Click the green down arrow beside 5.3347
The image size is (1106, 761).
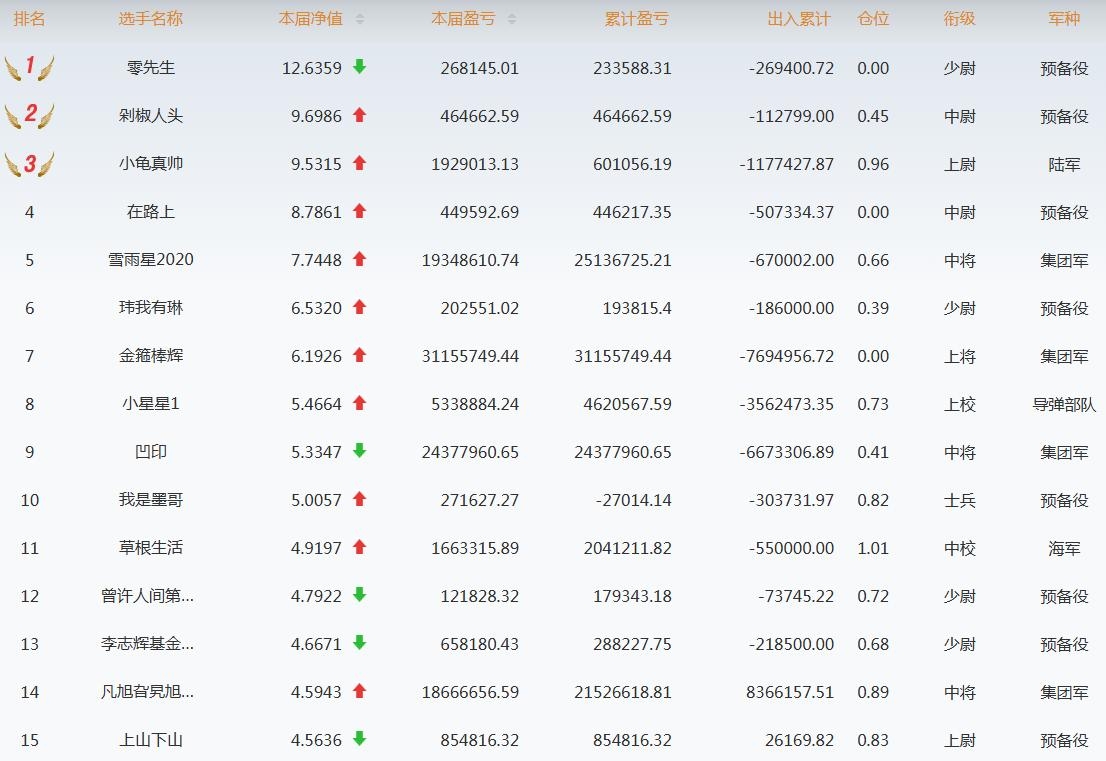[360, 451]
